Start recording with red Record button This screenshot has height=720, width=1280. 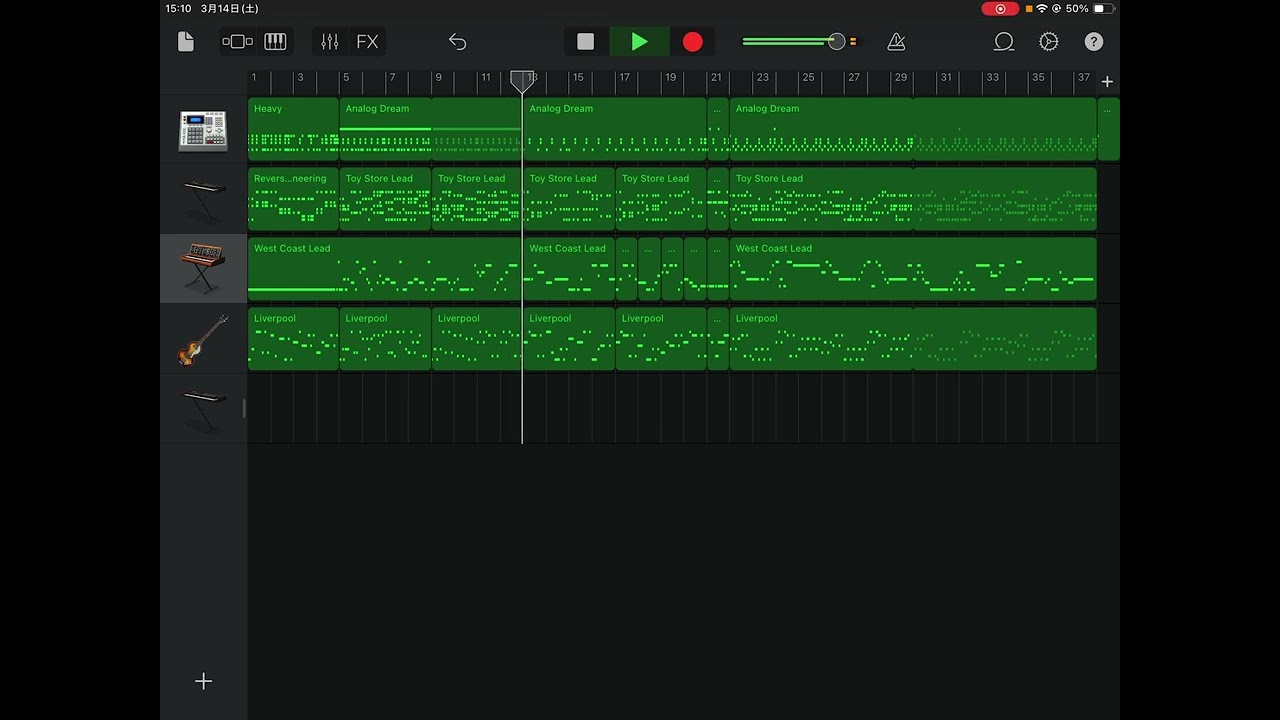click(x=692, y=41)
